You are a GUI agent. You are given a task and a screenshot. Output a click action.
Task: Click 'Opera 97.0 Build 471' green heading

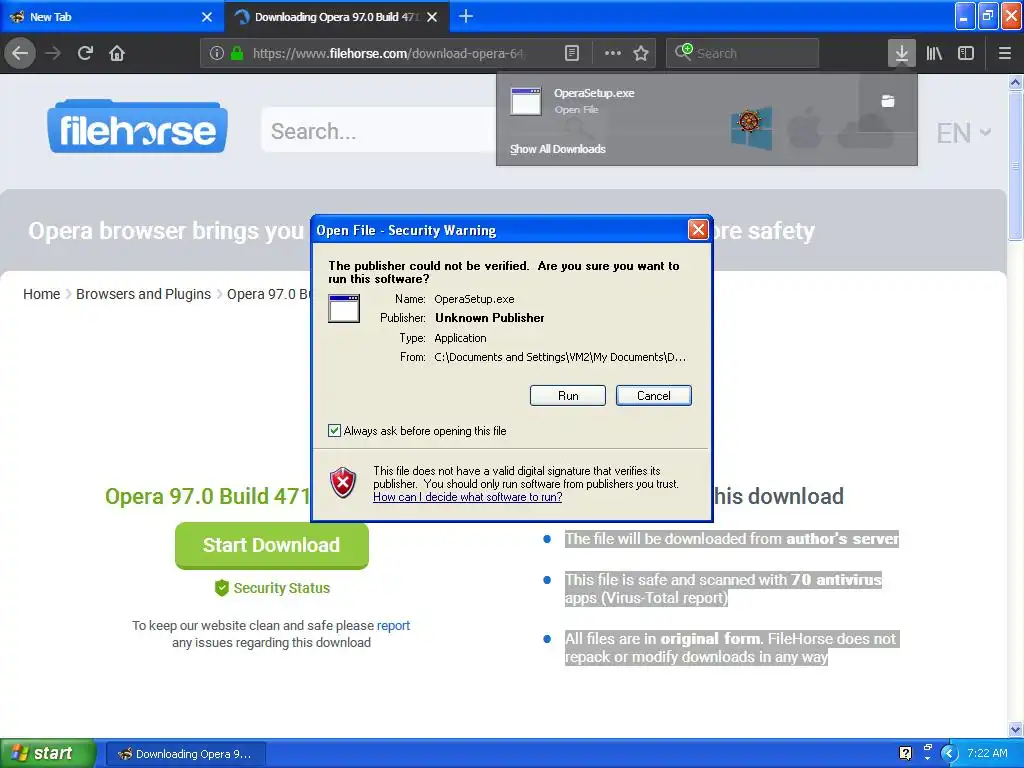(x=208, y=496)
